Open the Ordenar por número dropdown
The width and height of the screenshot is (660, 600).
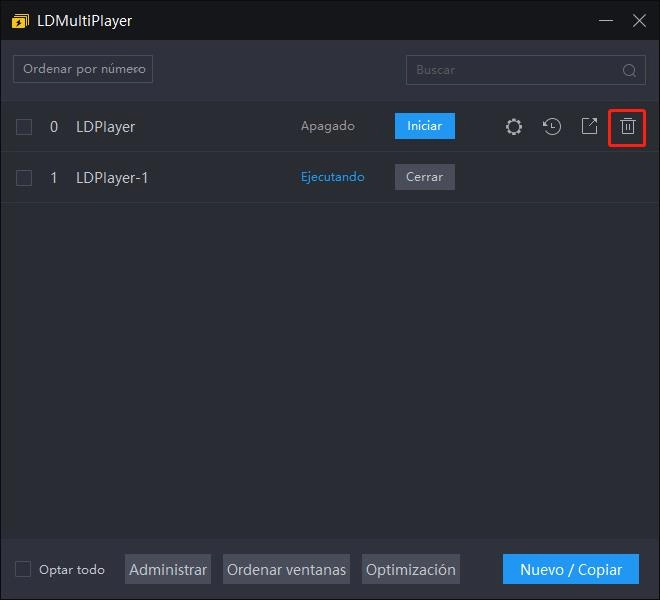coord(83,69)
